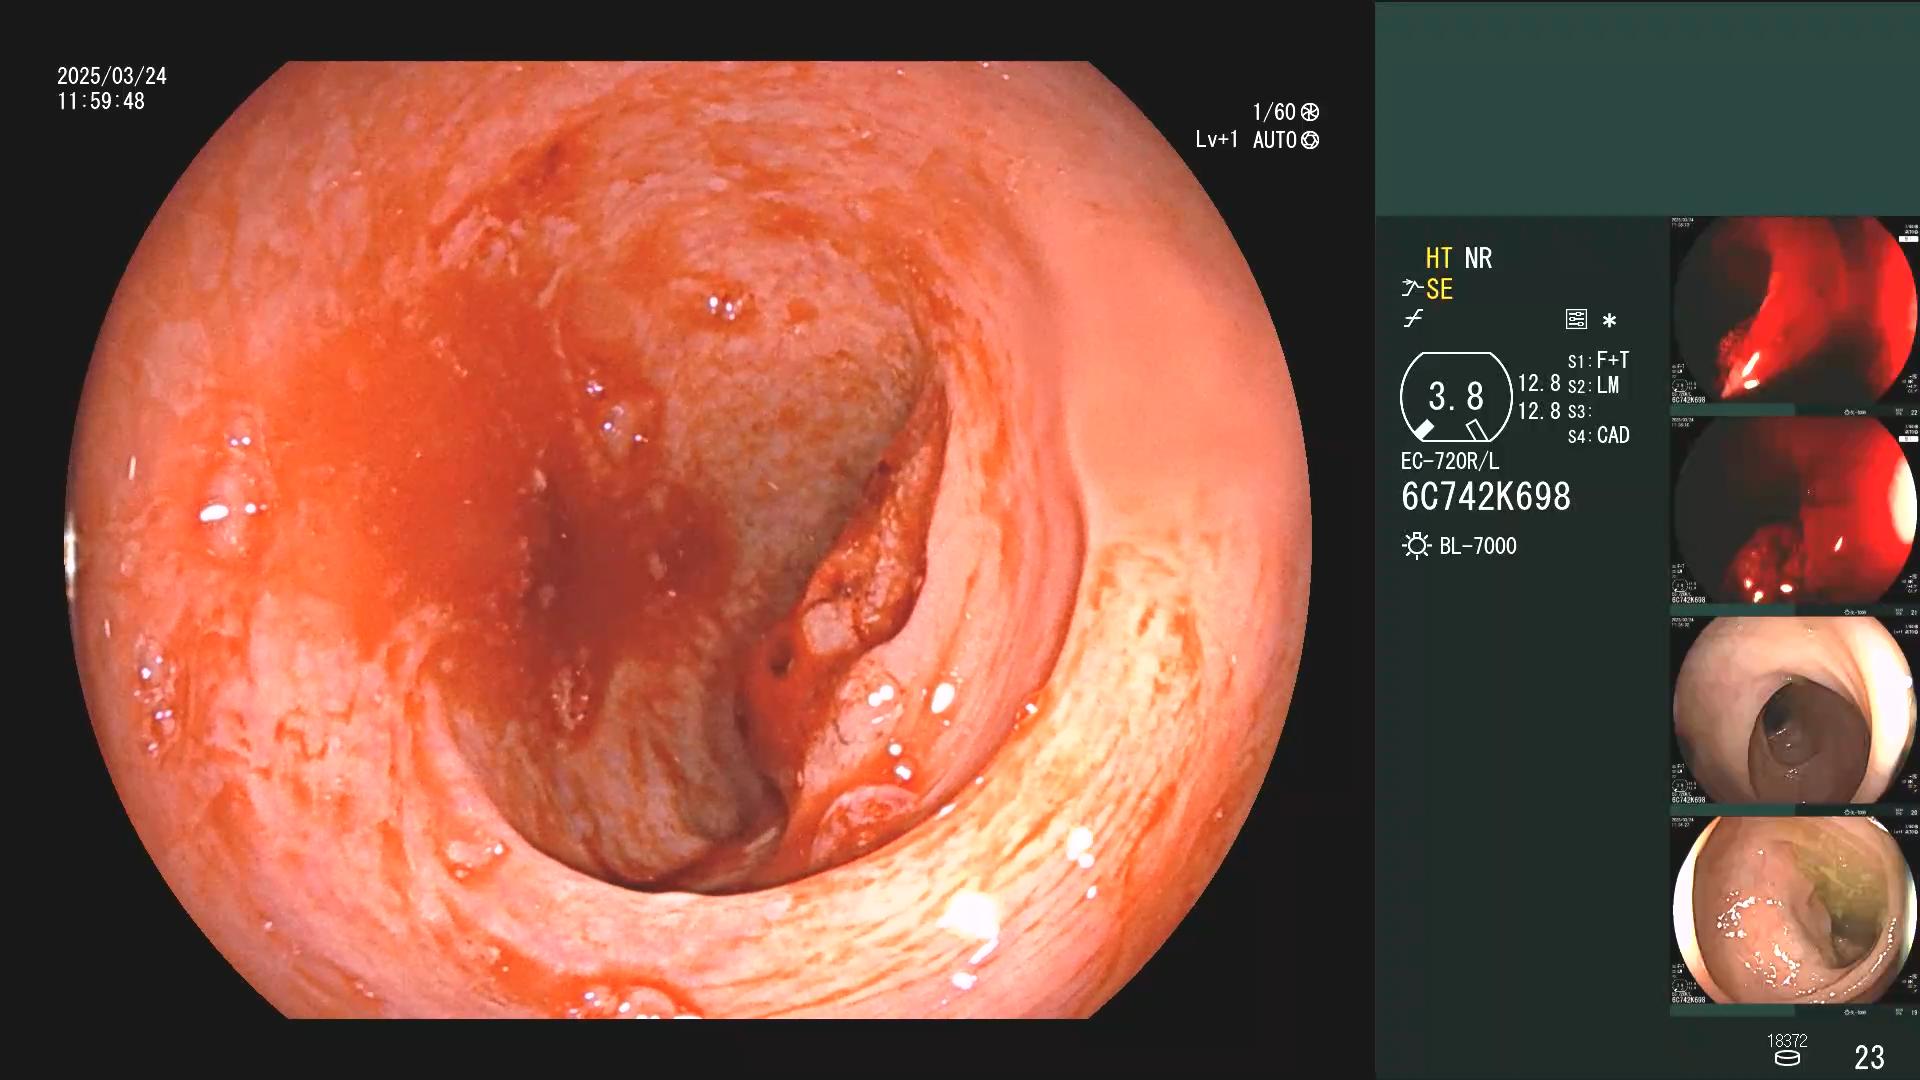
Task: Click the S1: F+T switch assignment
Action: click(x=1598, y=360)
